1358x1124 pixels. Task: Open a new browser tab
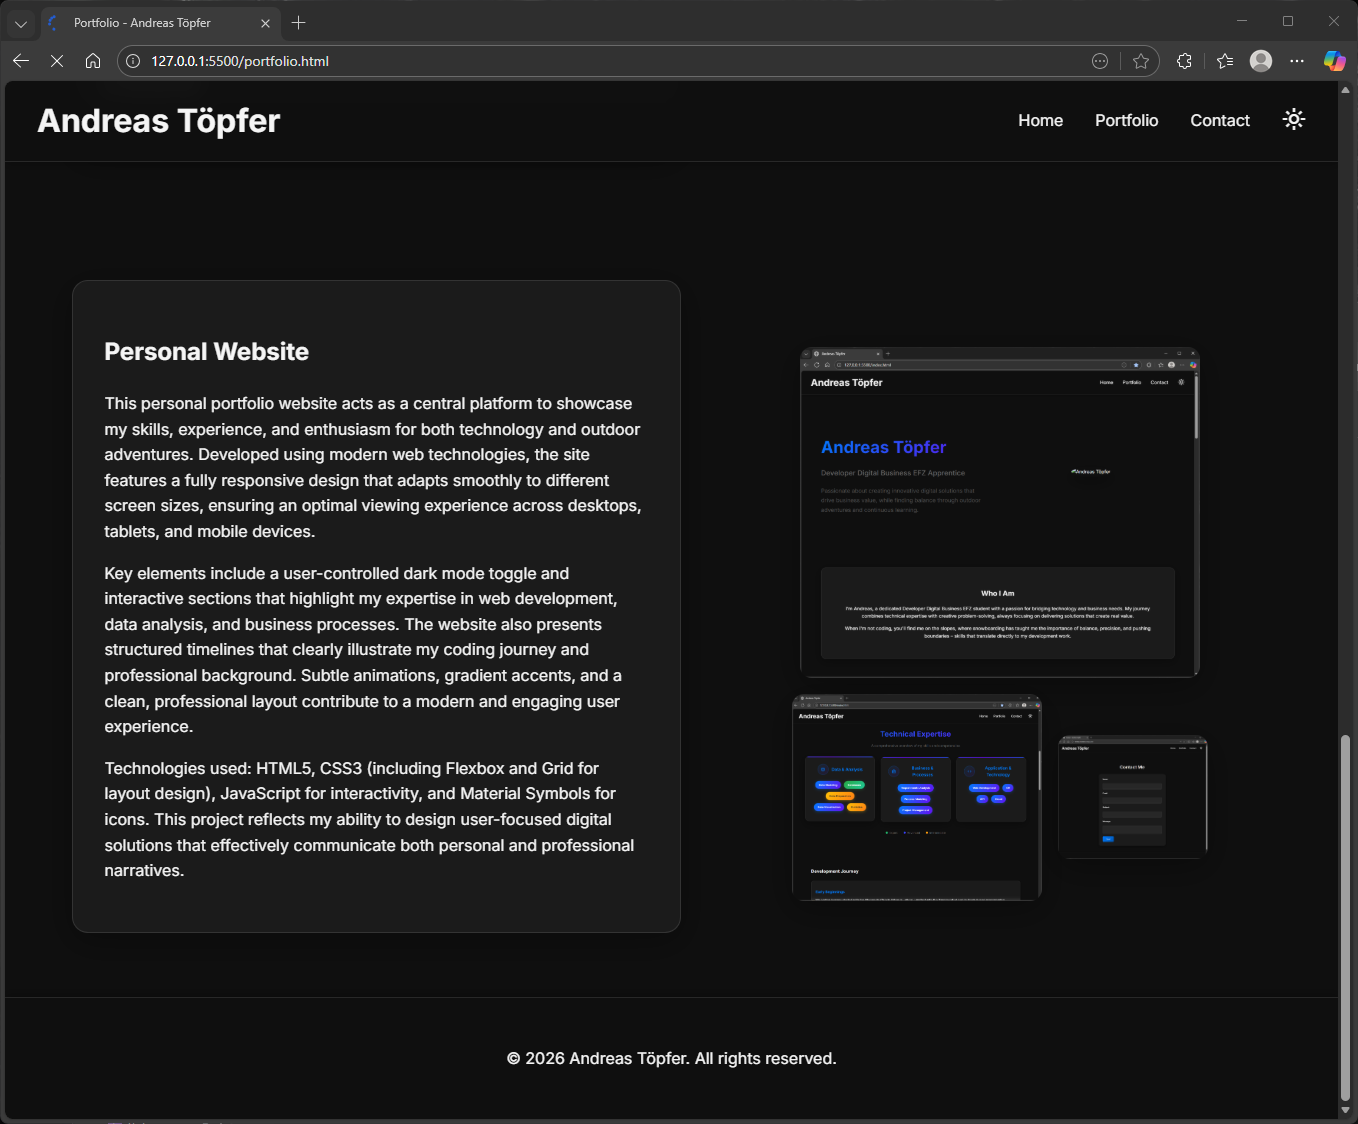click(298, 23)
